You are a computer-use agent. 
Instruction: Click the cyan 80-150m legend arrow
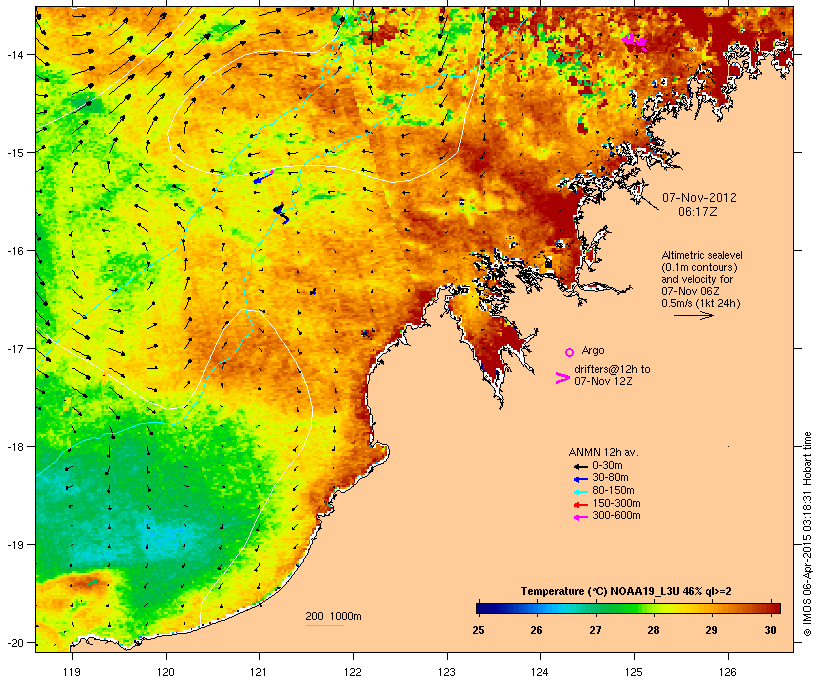point(581,492)
